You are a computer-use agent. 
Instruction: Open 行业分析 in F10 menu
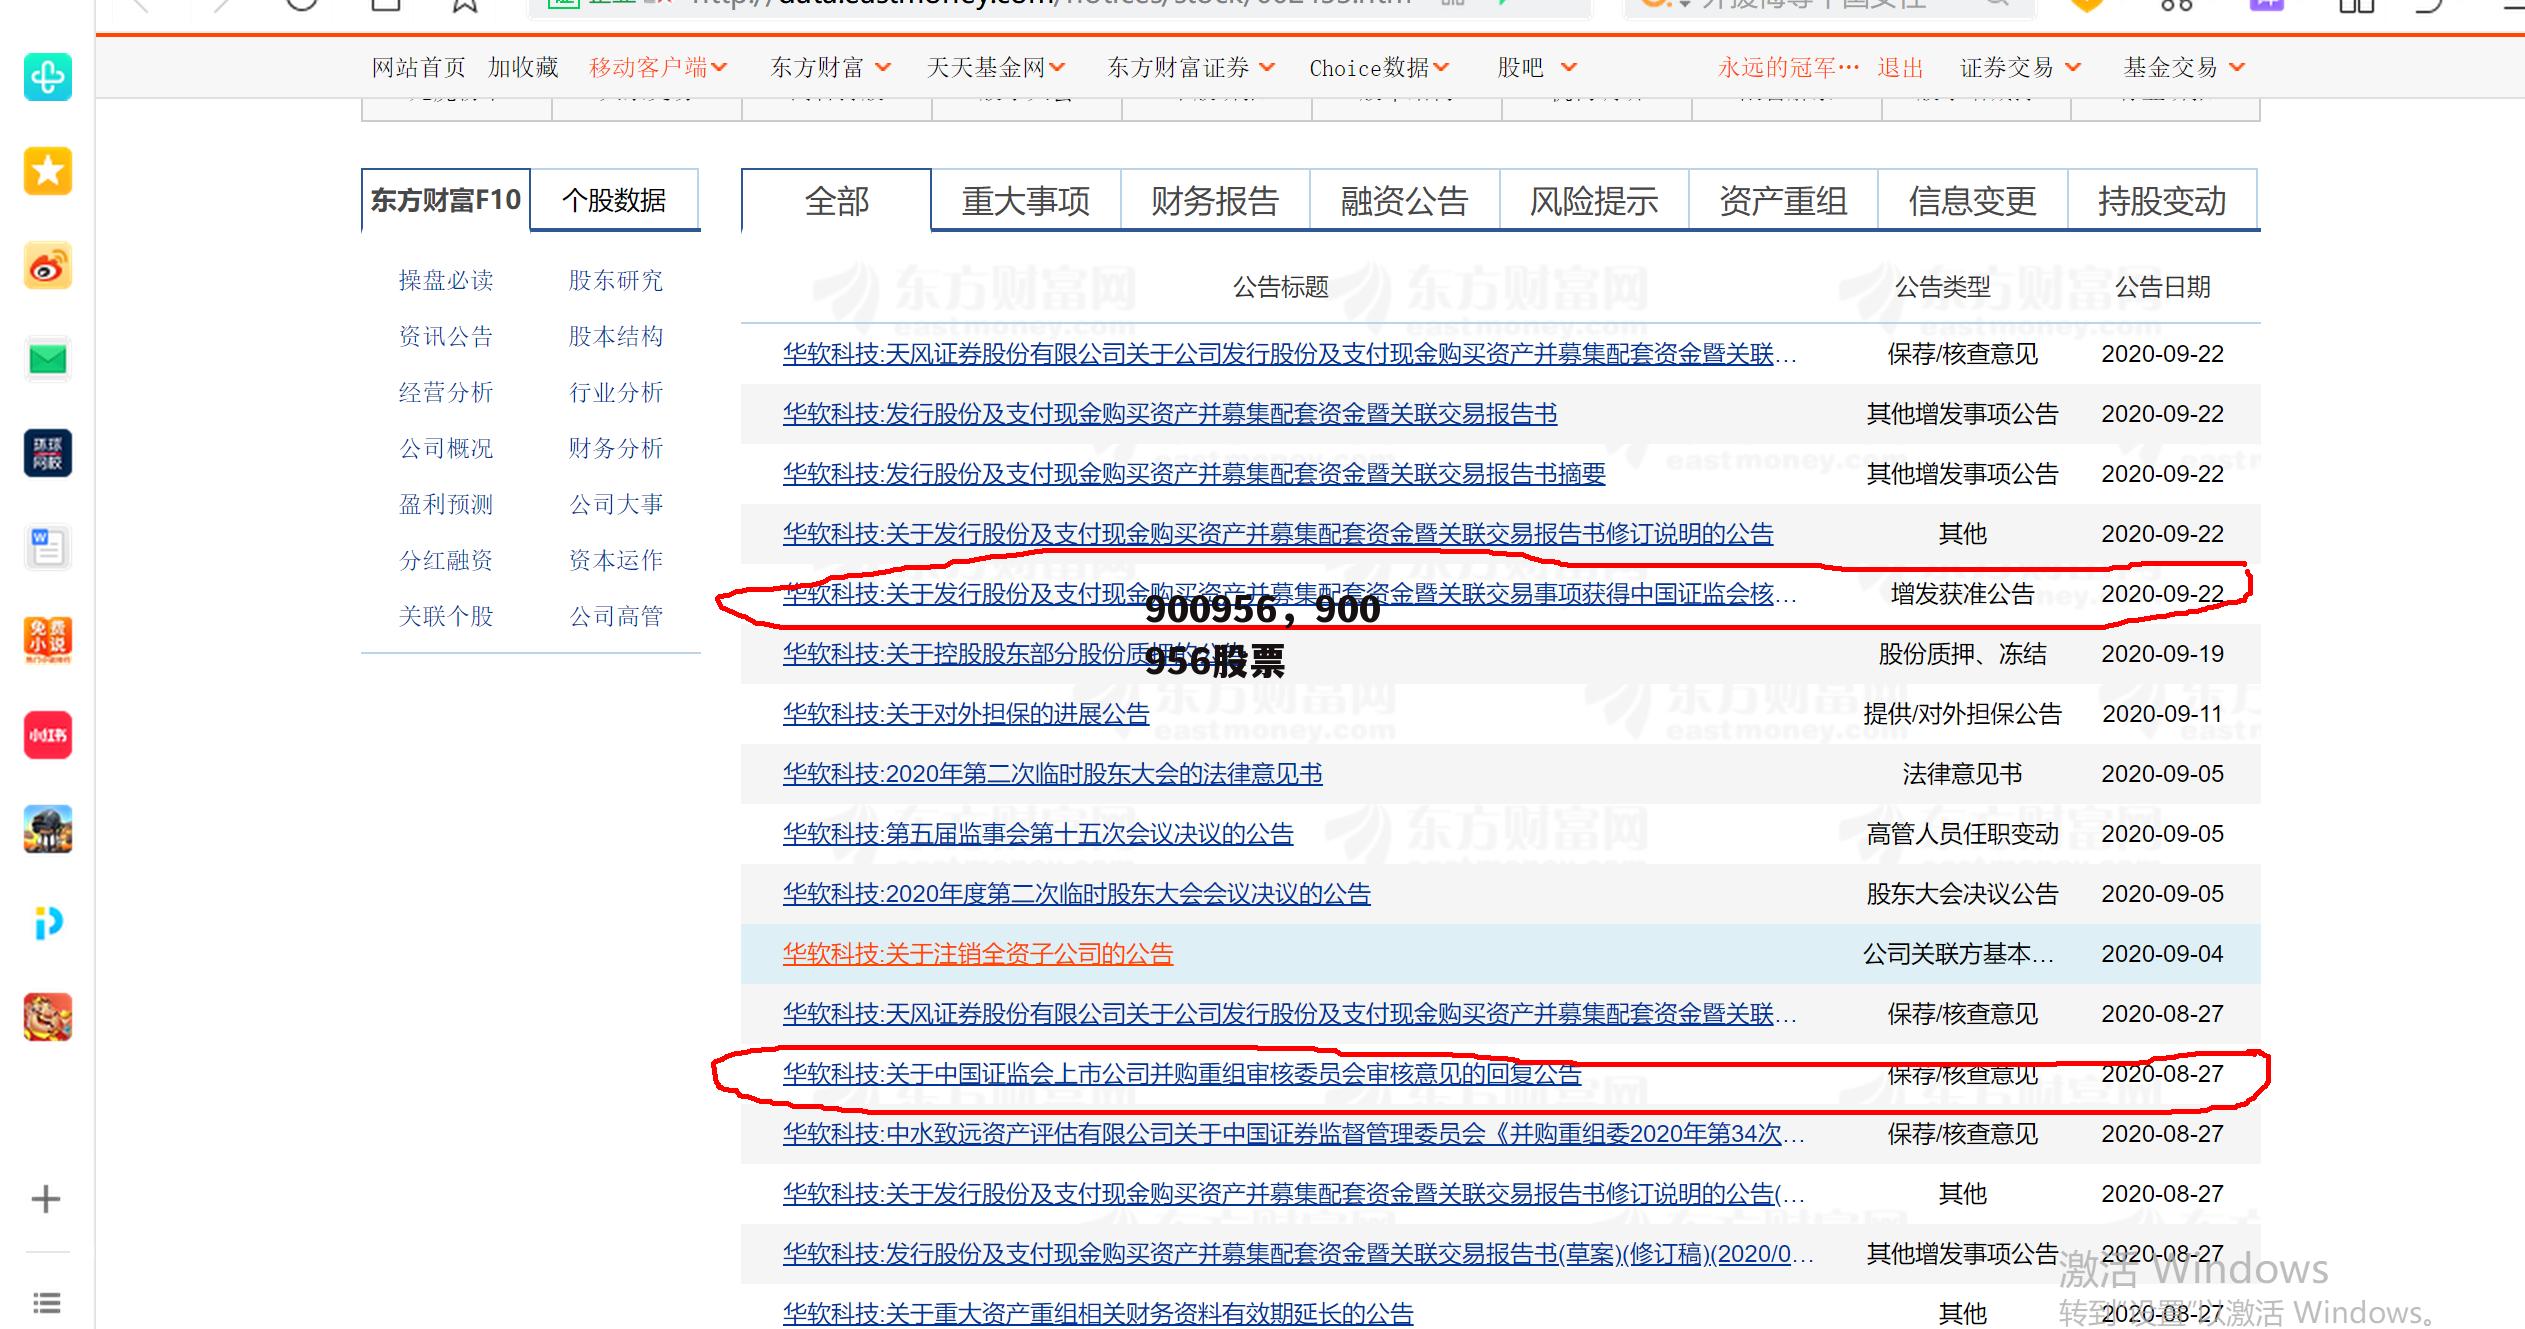tap(616, 392)
